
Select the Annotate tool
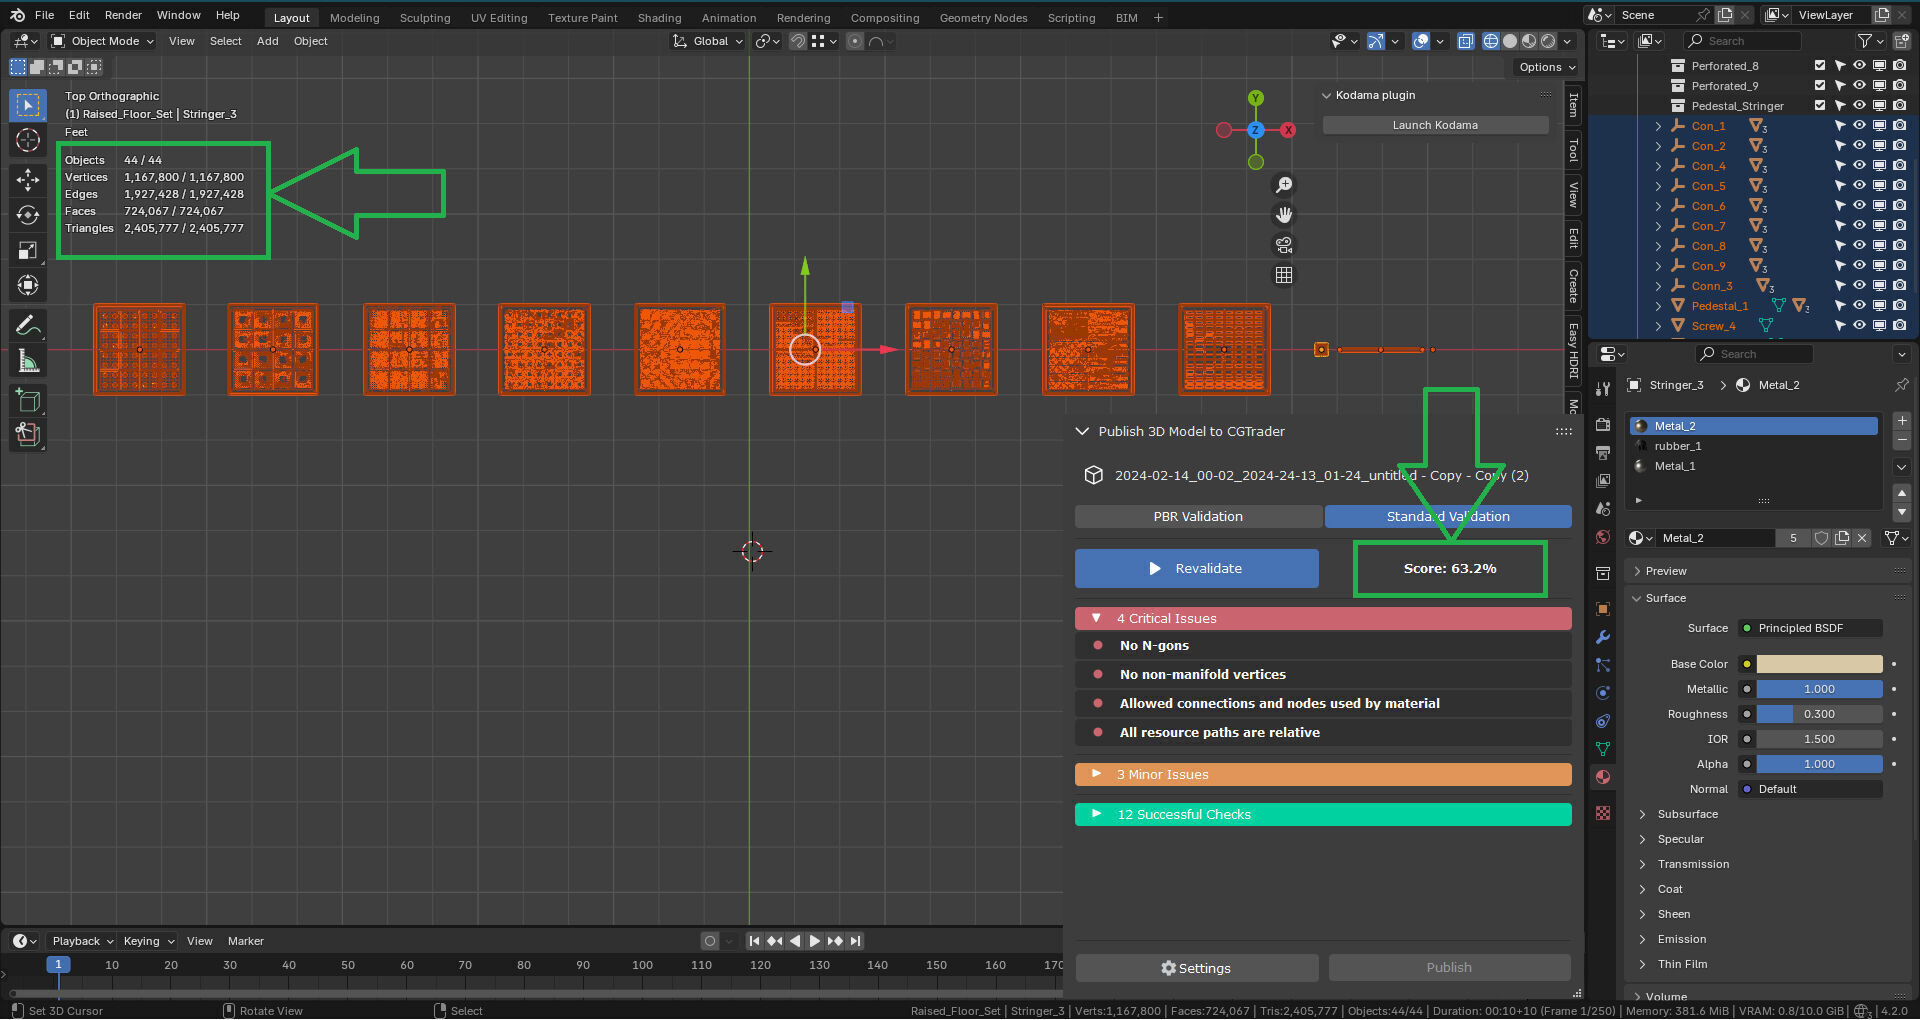pyautogui.click(x=28, y=326)
